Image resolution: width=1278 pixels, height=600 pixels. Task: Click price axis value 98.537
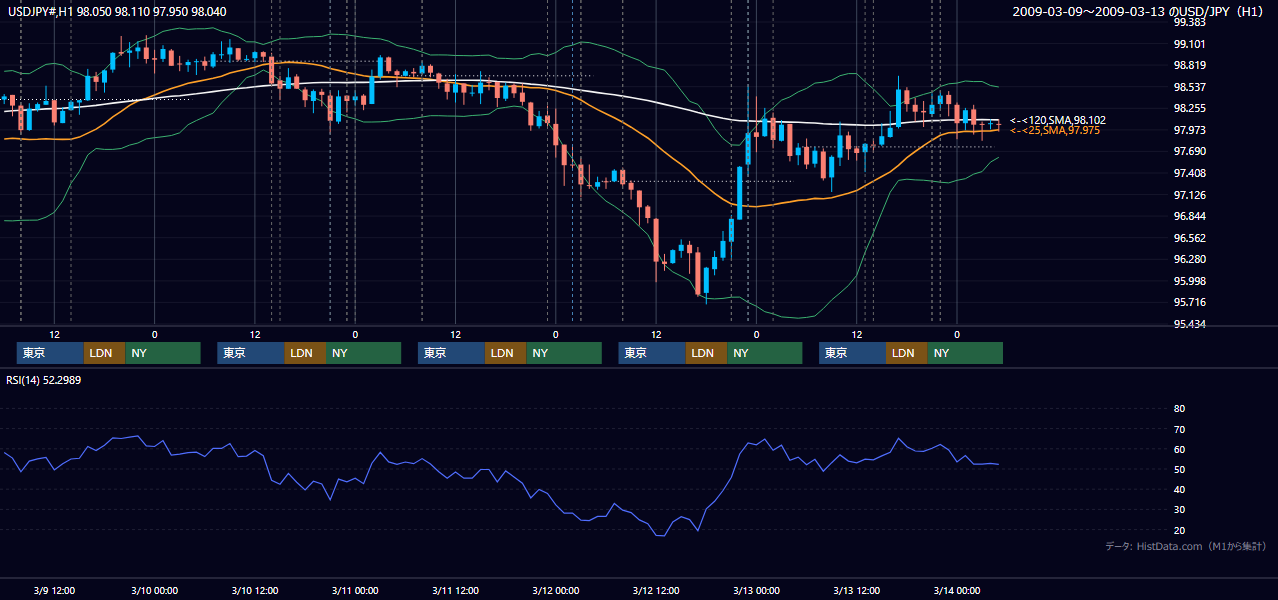1189,87
